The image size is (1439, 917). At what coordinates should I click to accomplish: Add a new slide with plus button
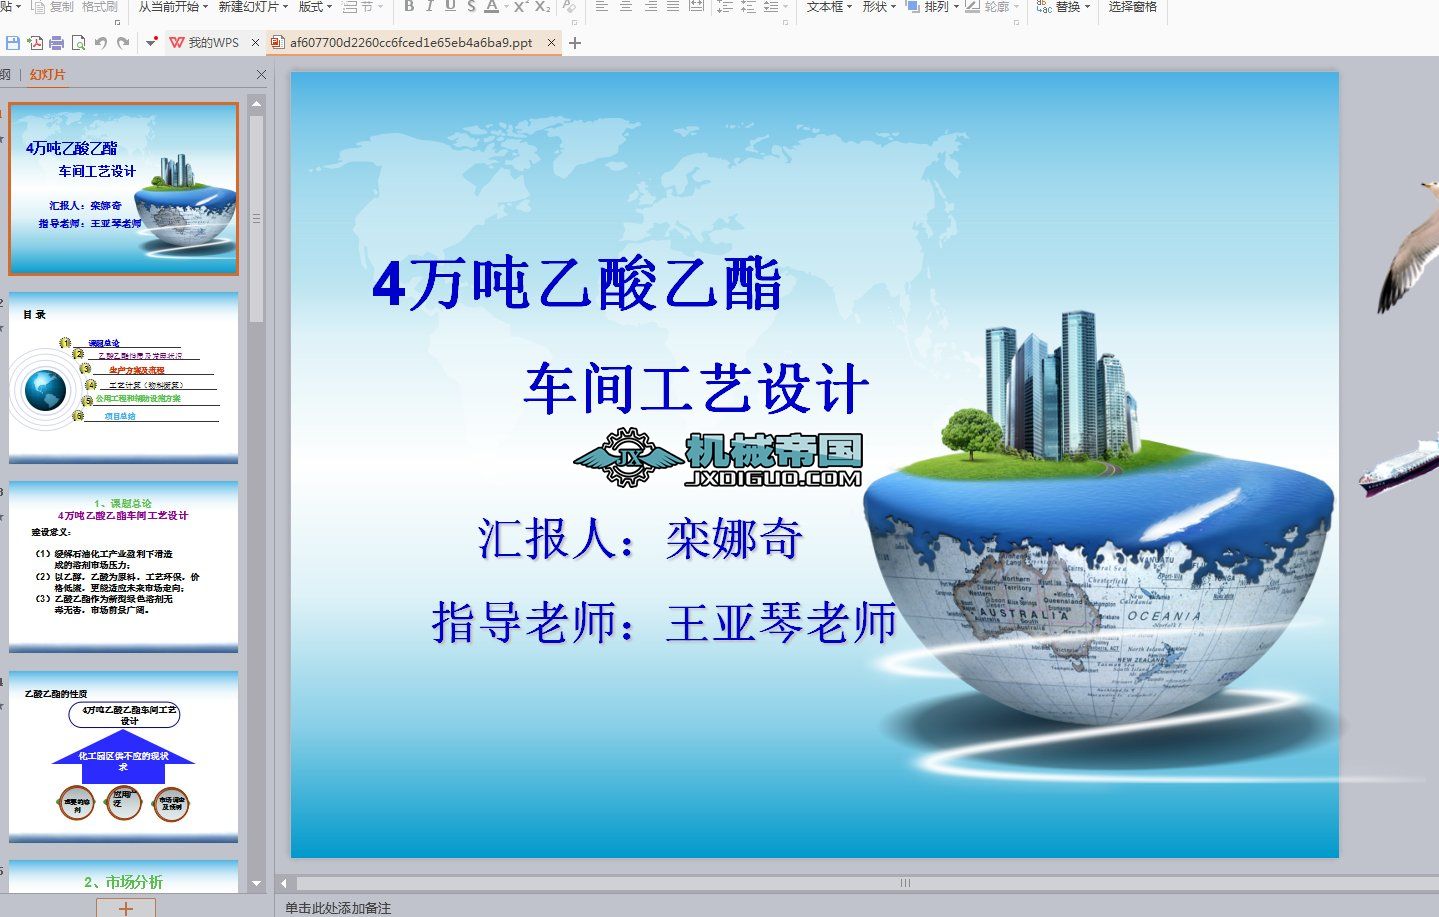pyautogui.click(x=126, y=908)
